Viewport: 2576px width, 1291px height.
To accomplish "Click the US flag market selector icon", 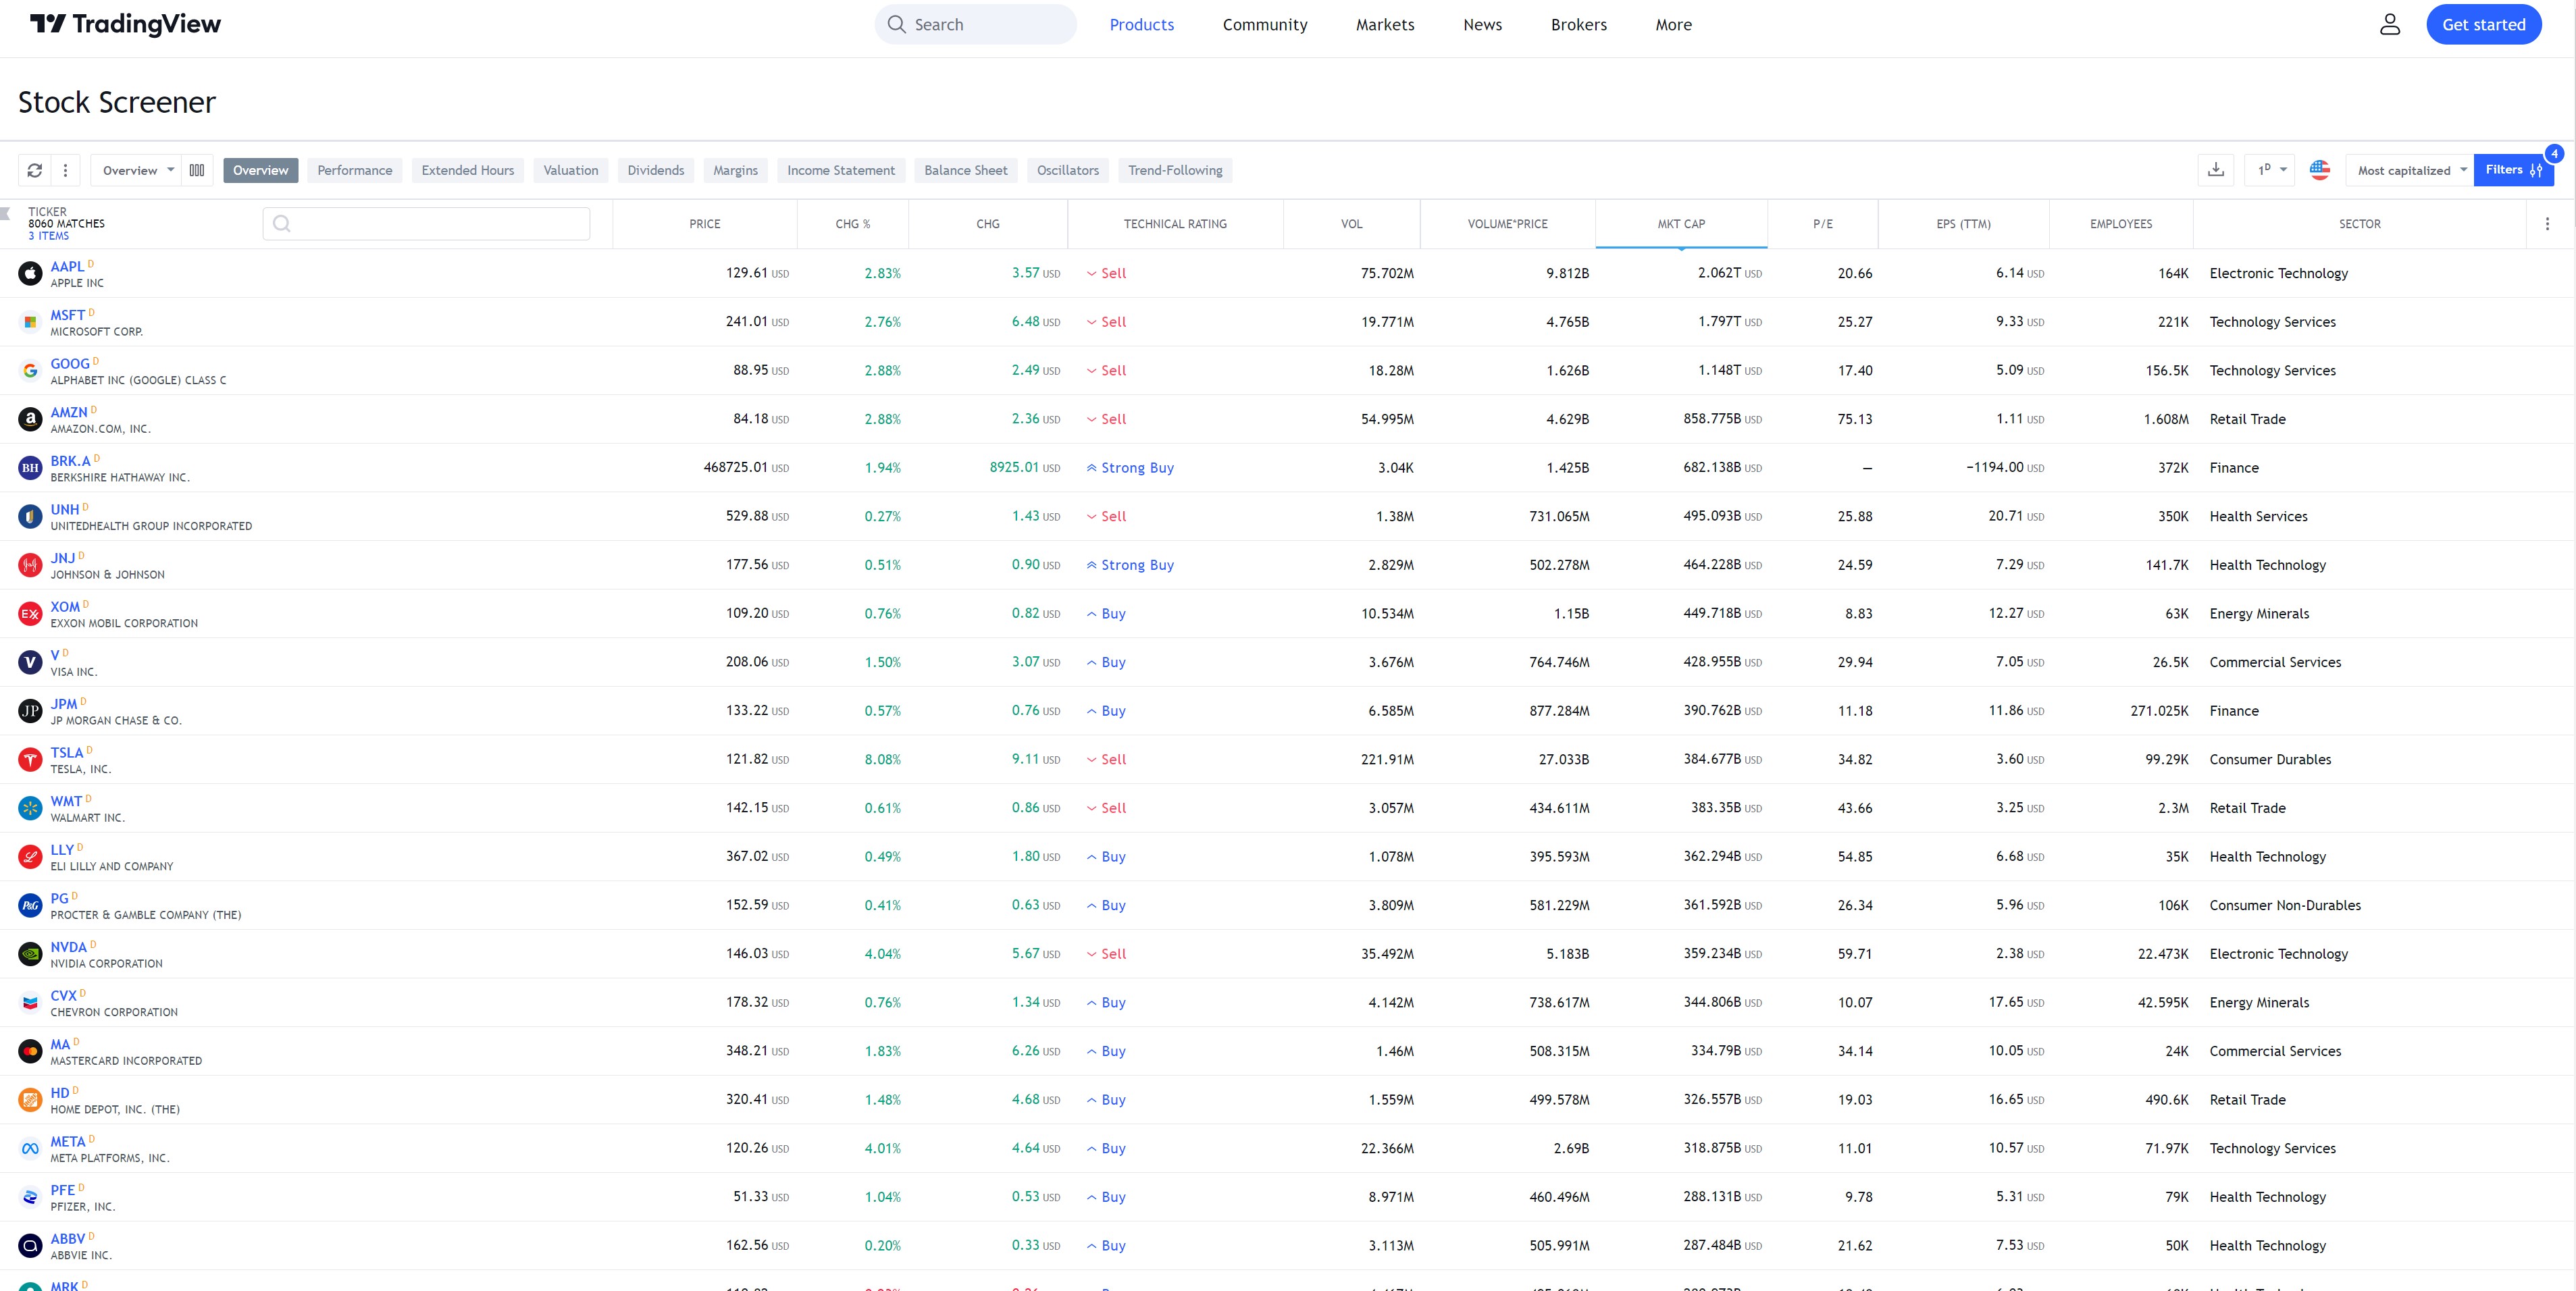I will (x=2321, y=170).
